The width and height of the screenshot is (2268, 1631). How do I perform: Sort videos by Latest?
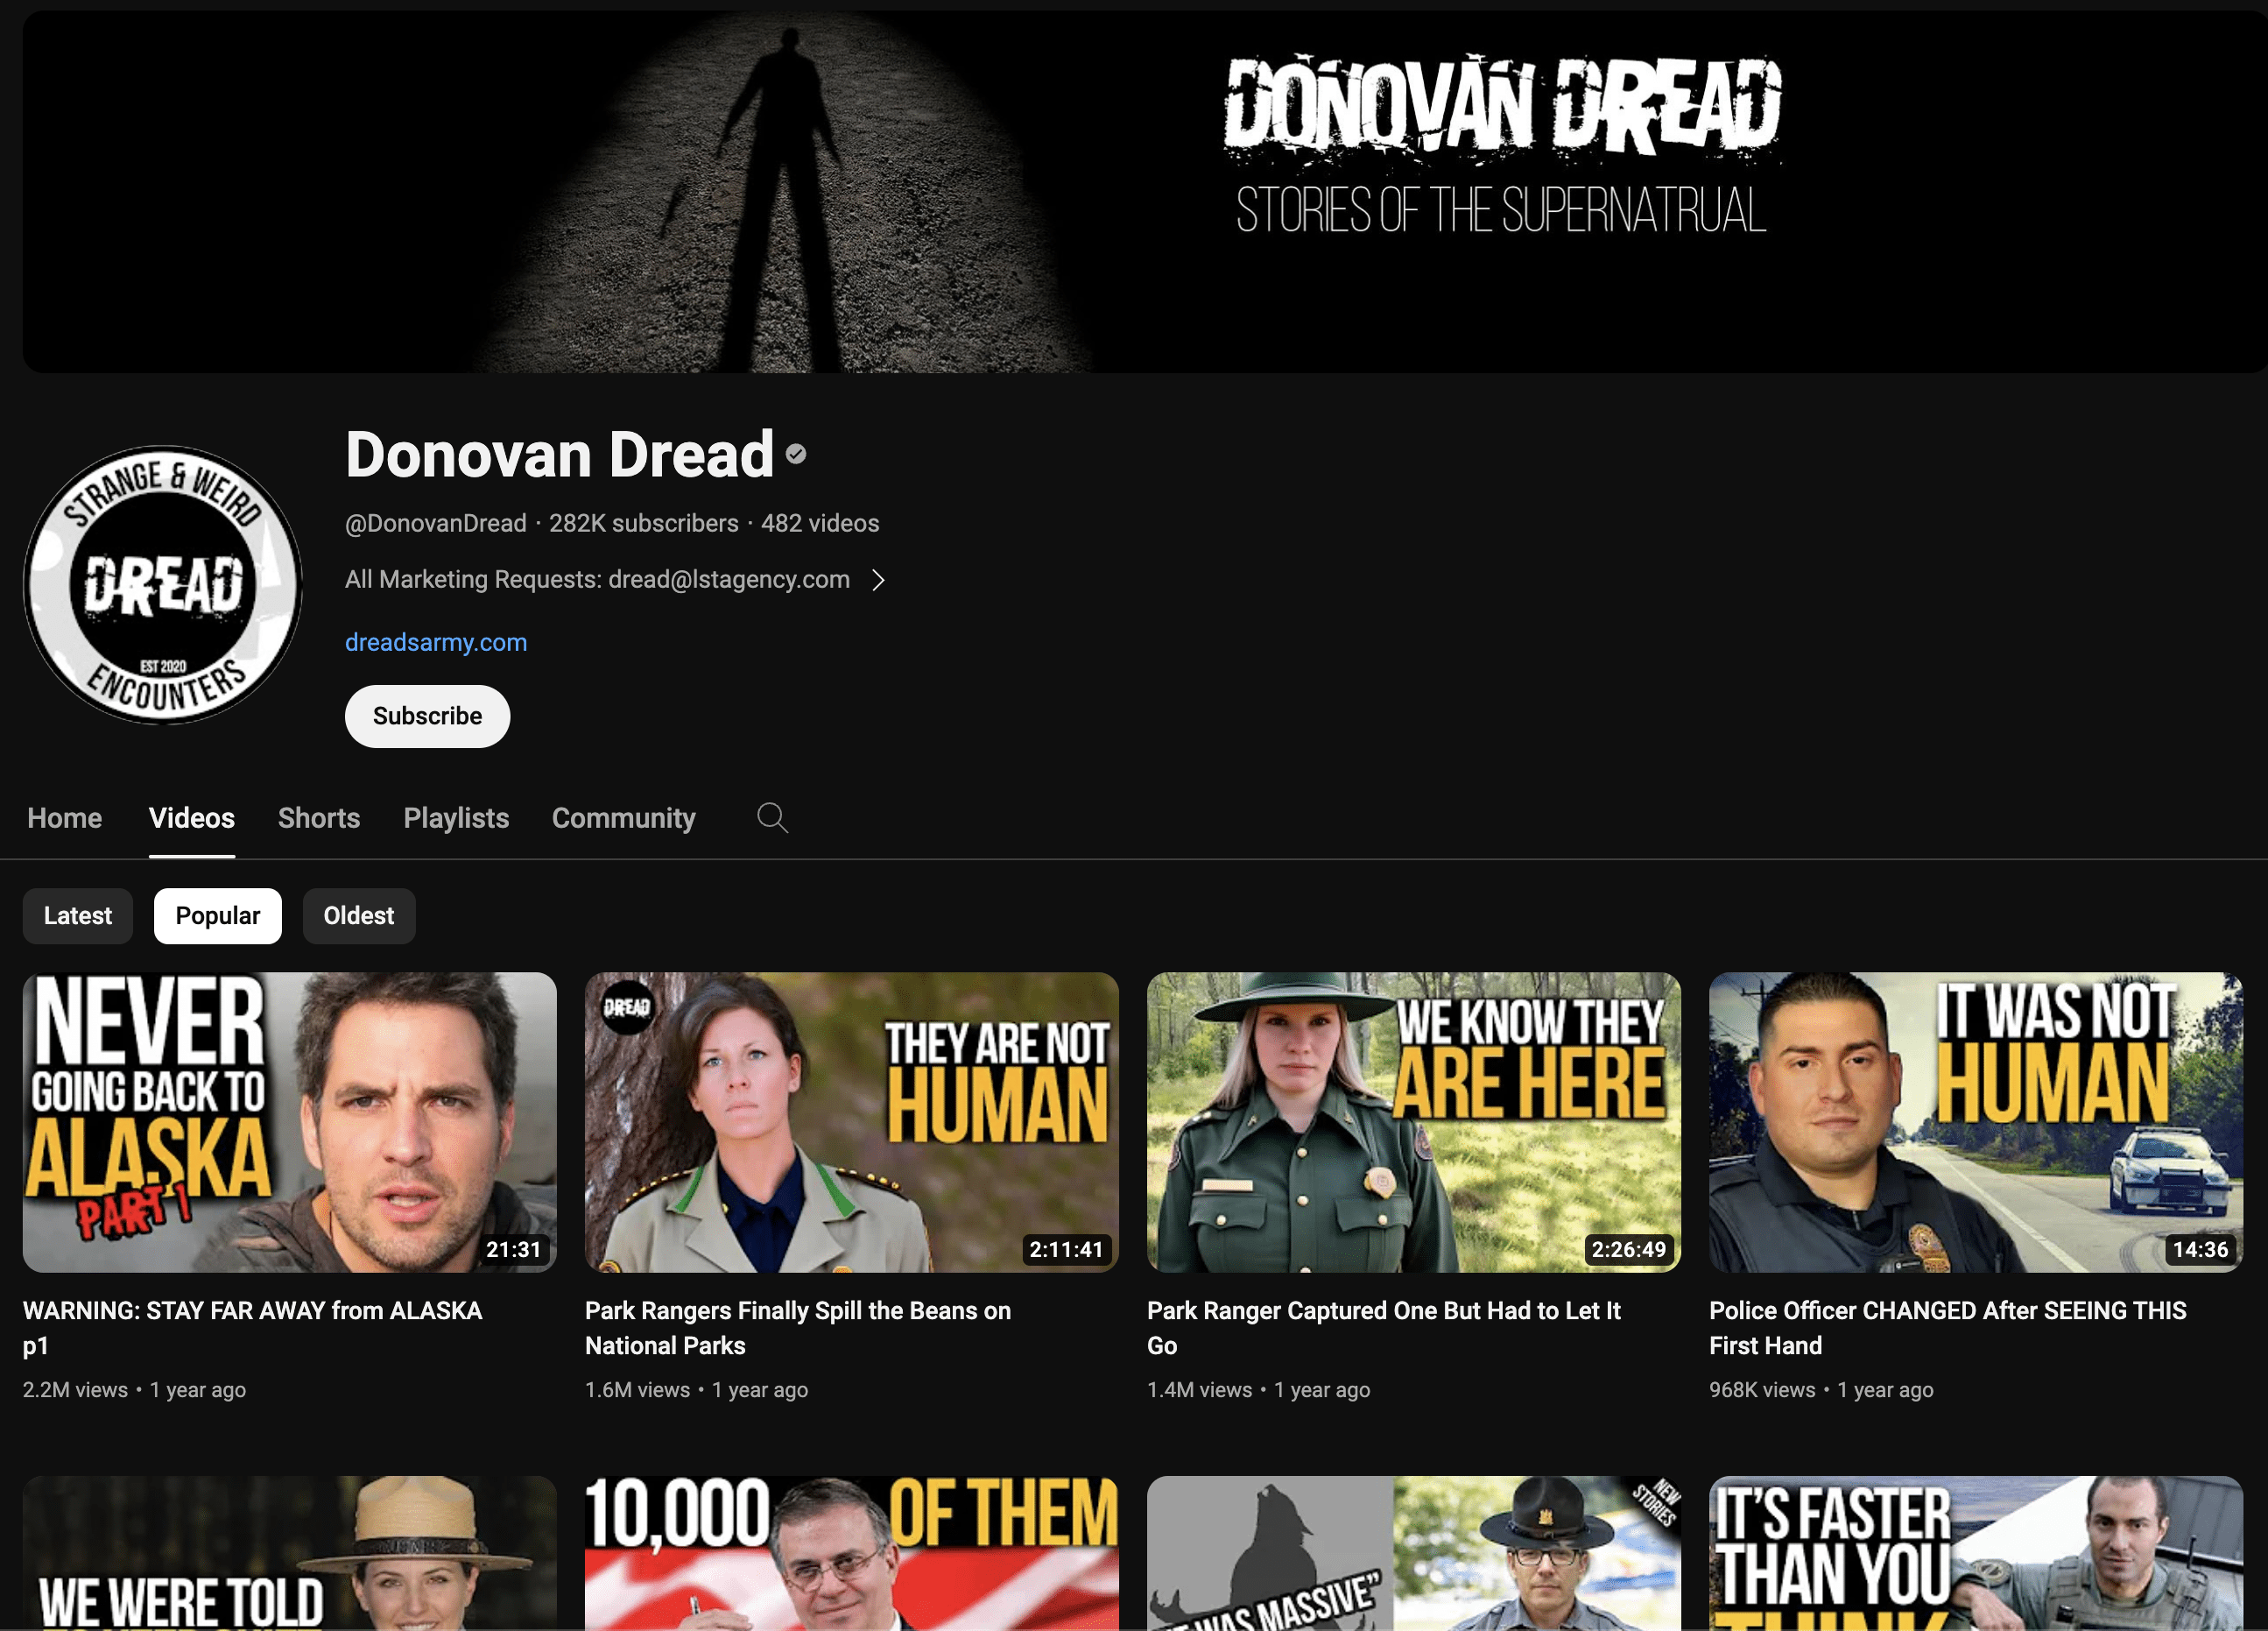tap(78, 916)
